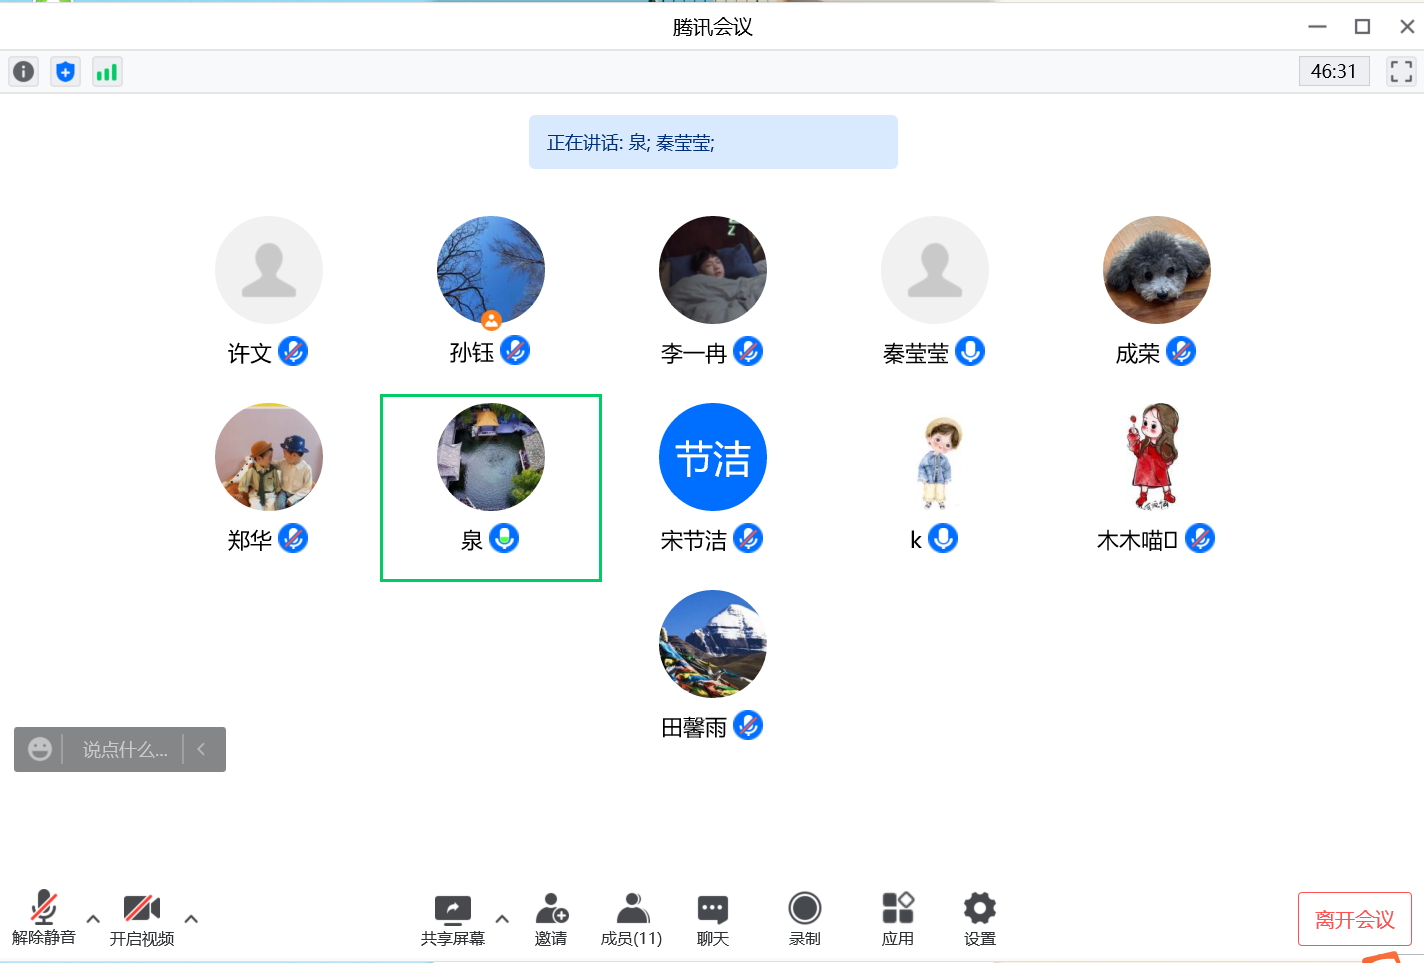Click 木木喵口's muted microphone icon
Image resolution: width=1424 pixels, height=963 pixels.
click(1200, 538)
